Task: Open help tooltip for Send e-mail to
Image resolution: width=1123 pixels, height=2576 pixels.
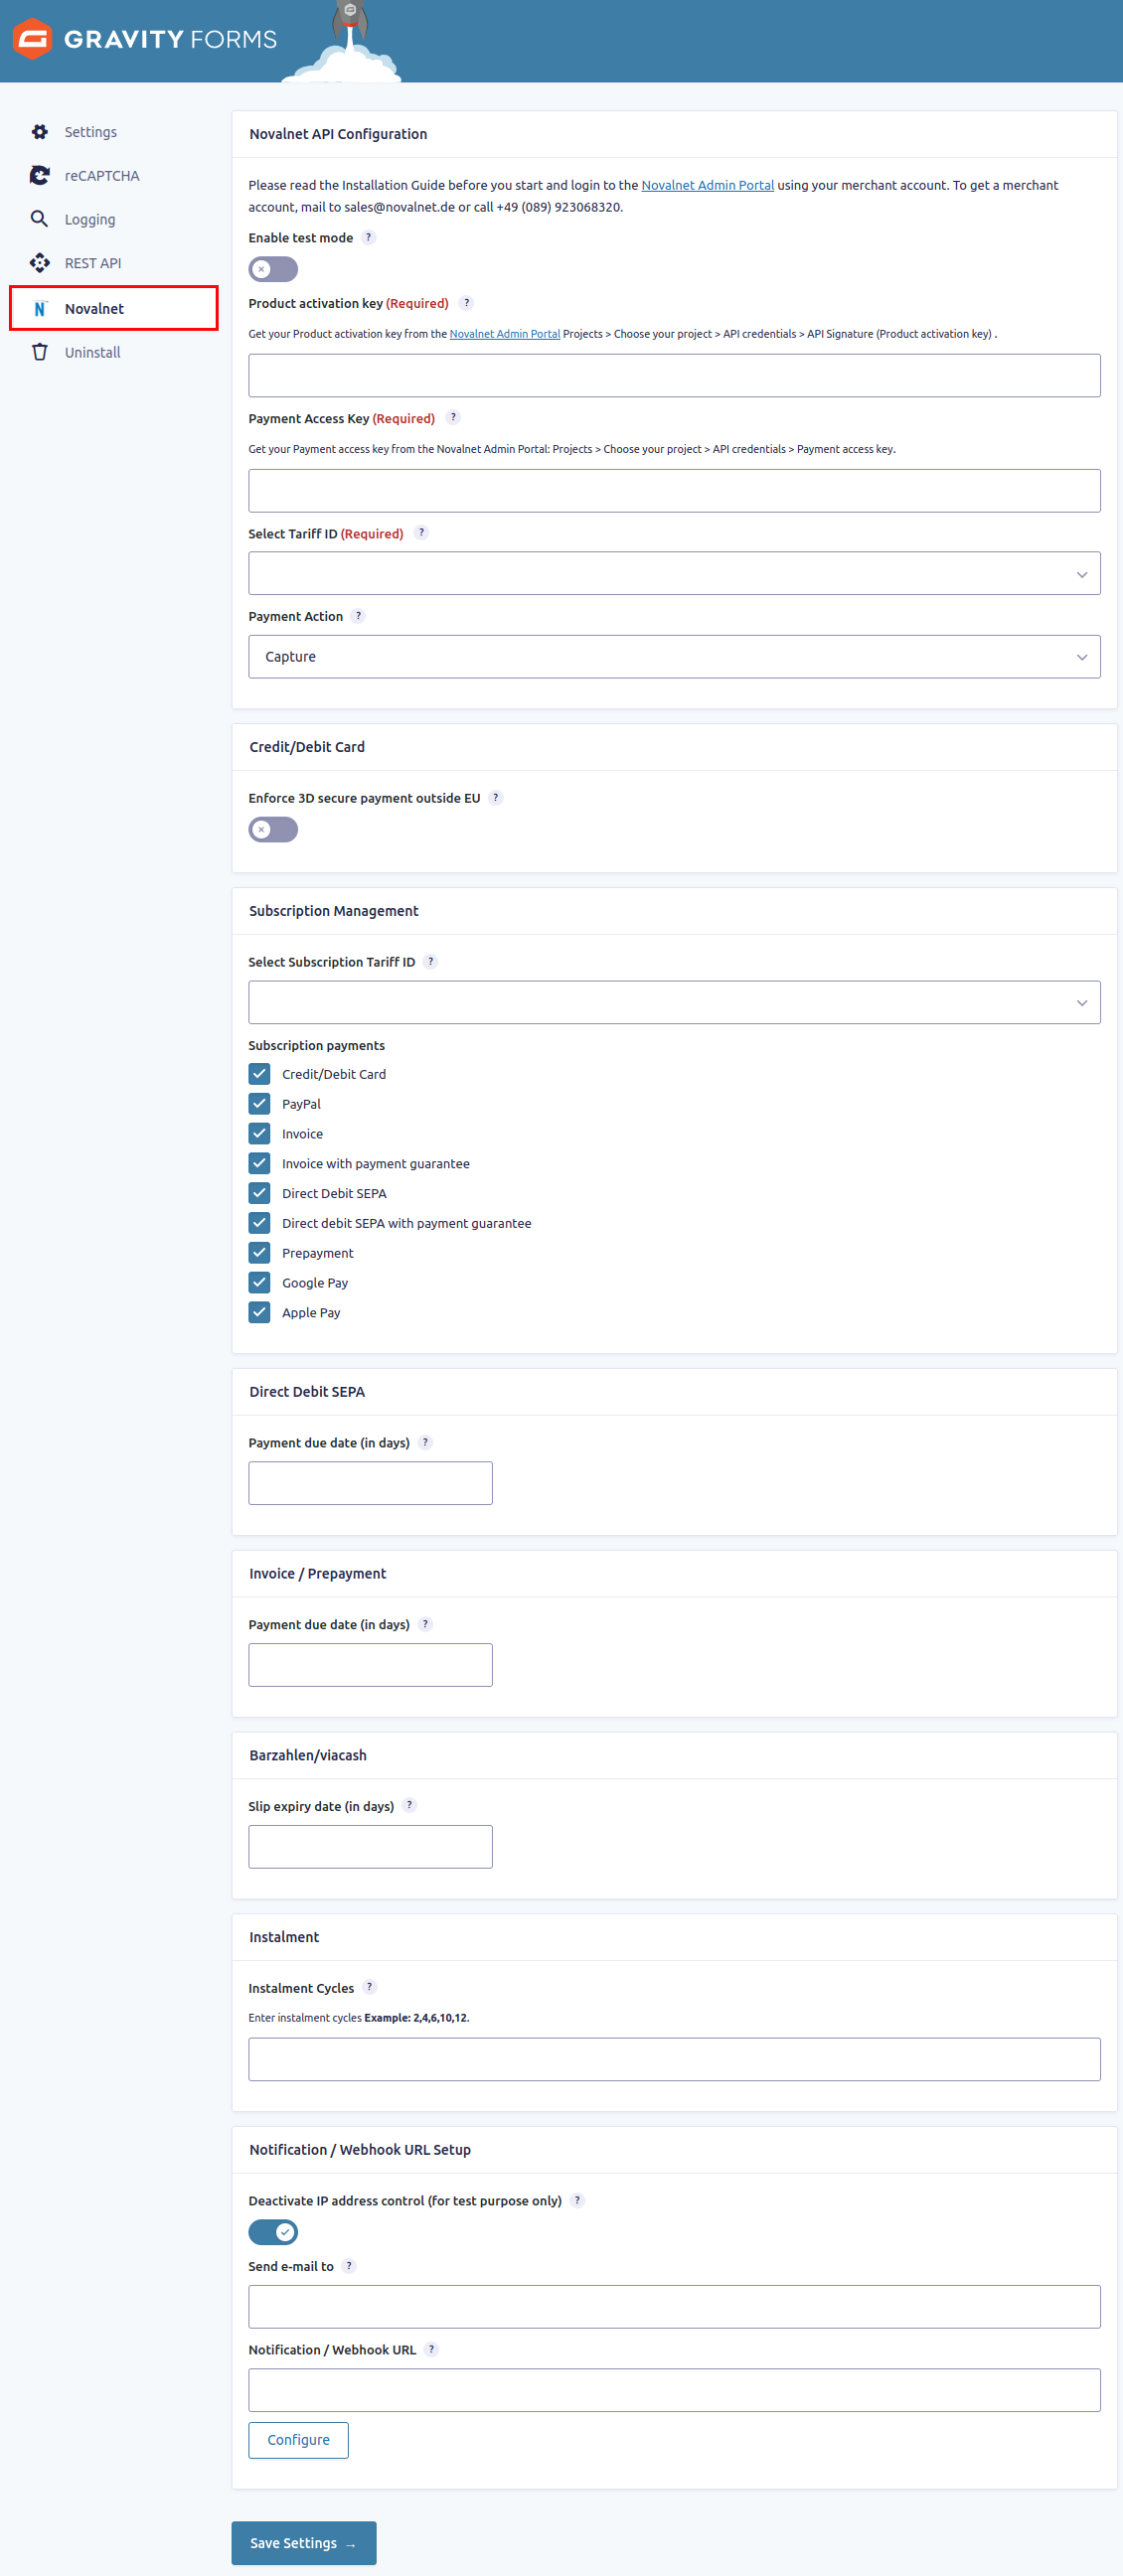Action: [349, 2266]
